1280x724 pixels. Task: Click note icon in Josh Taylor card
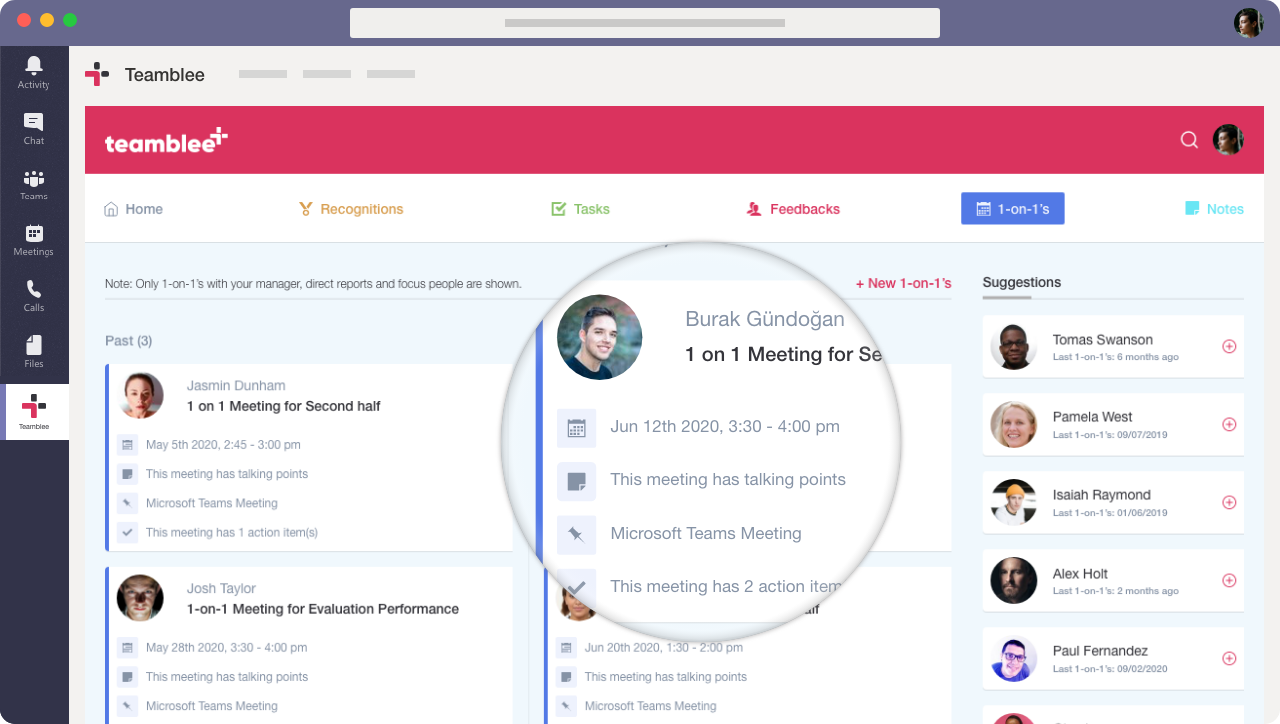tap(127, 677)
